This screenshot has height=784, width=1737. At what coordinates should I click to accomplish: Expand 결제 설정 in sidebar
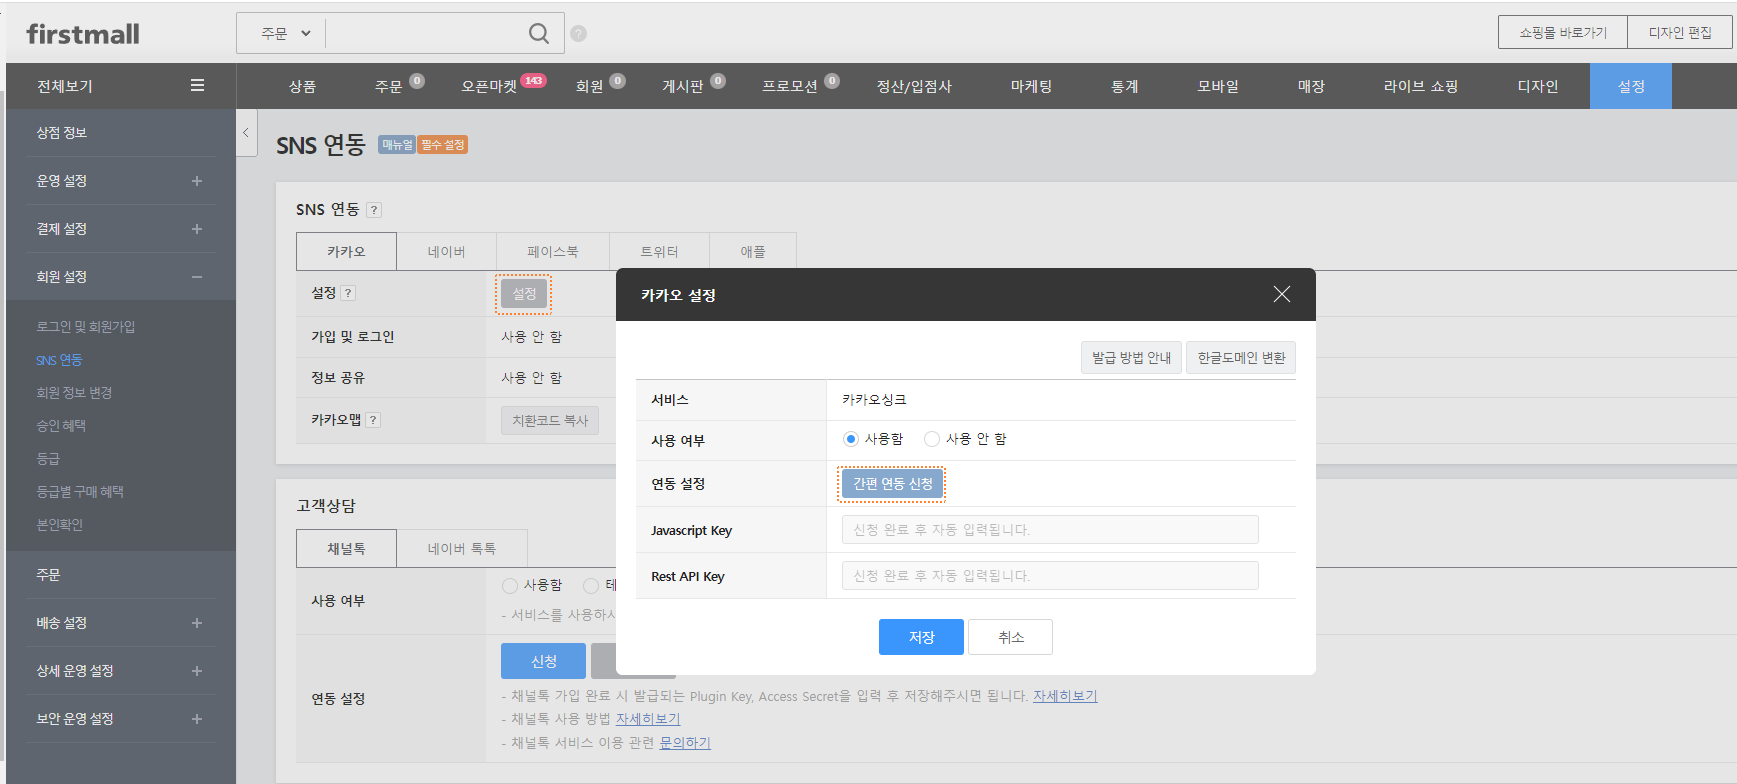pyautogui.click(x=197, y=229)
